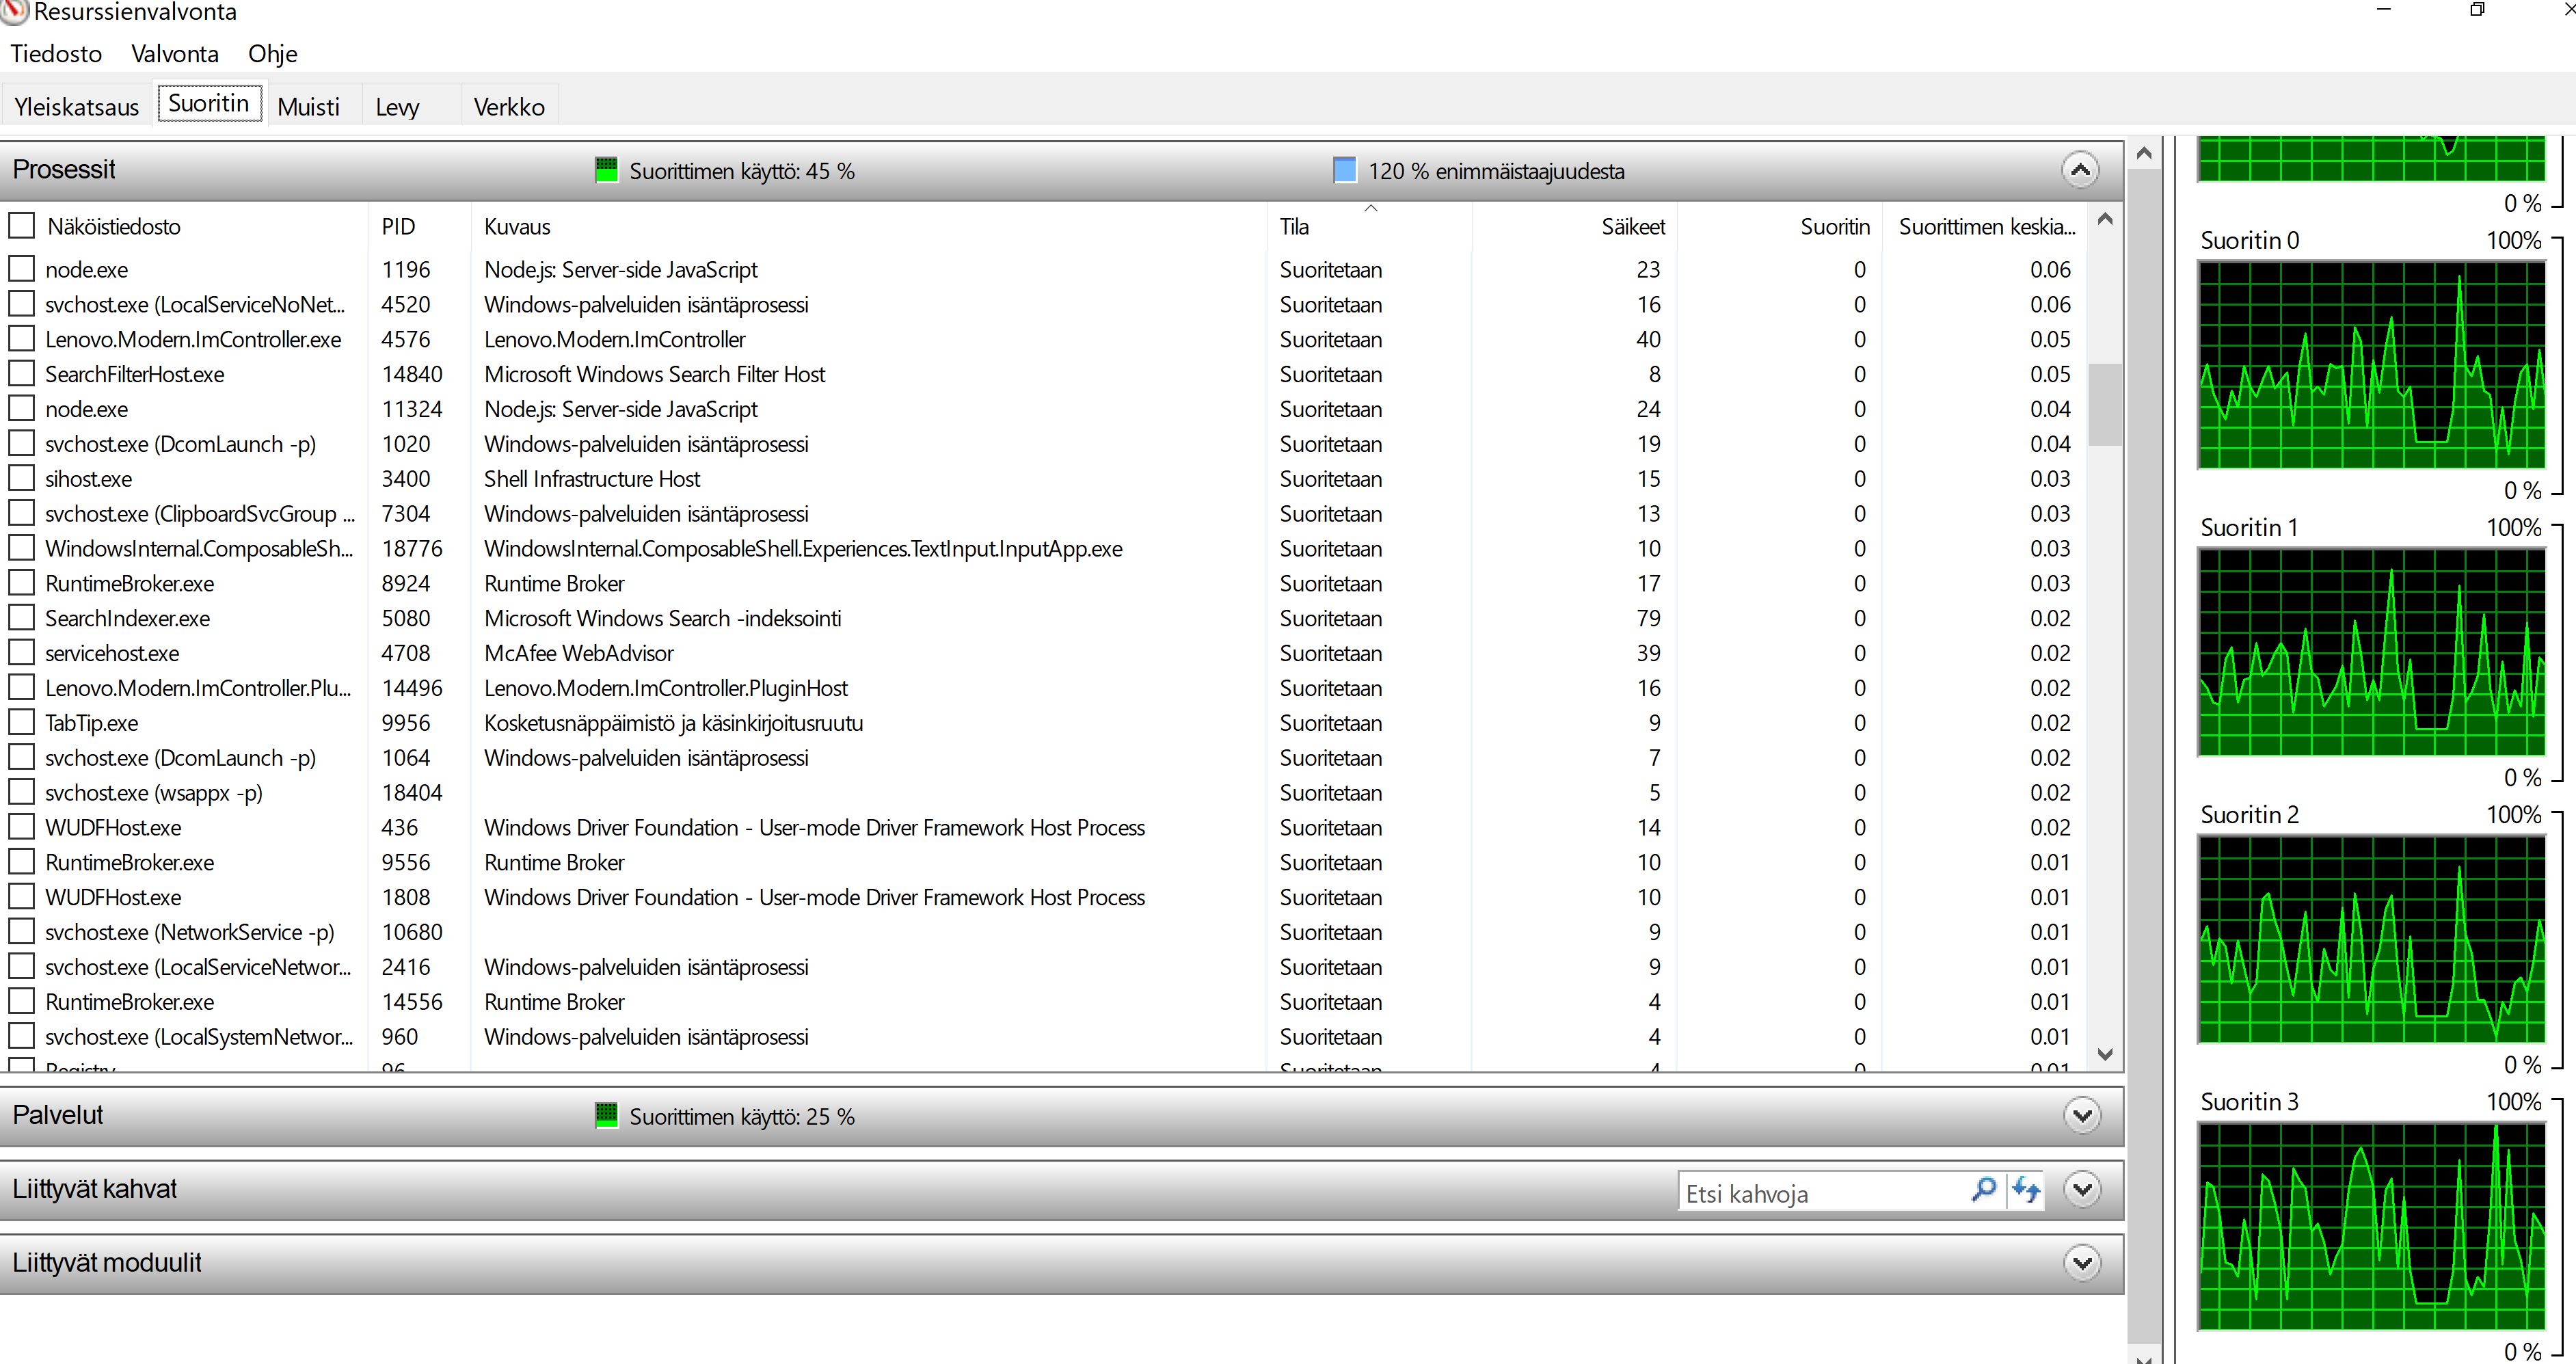The width and height of the screenshot is (2576, 1364).
Task: Collapse the Prosessit section with its chevron
Action: tap(2080, 170)
